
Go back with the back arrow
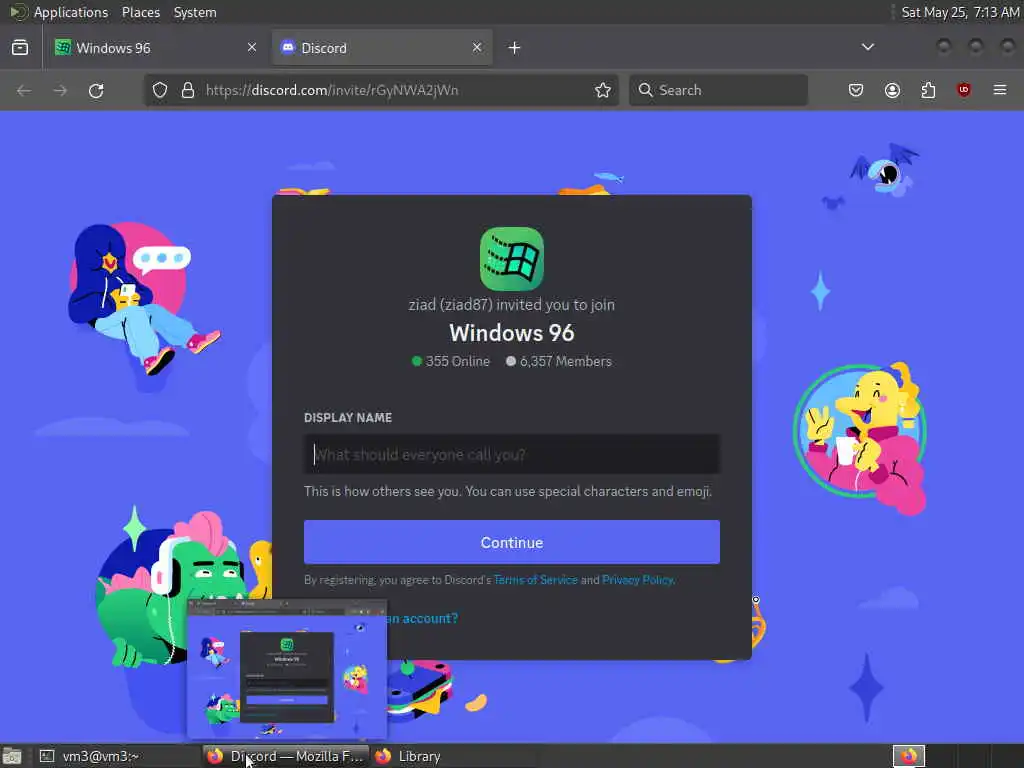[24, 90]
